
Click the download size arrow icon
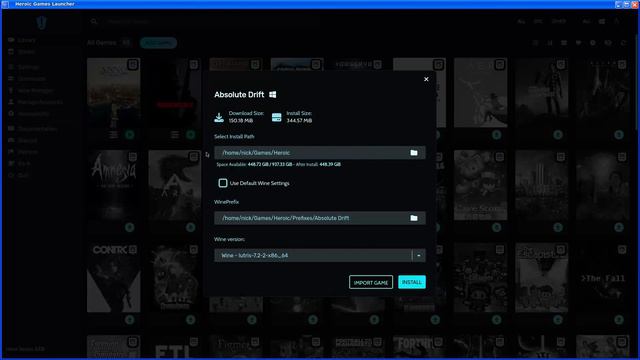(219, 118)
